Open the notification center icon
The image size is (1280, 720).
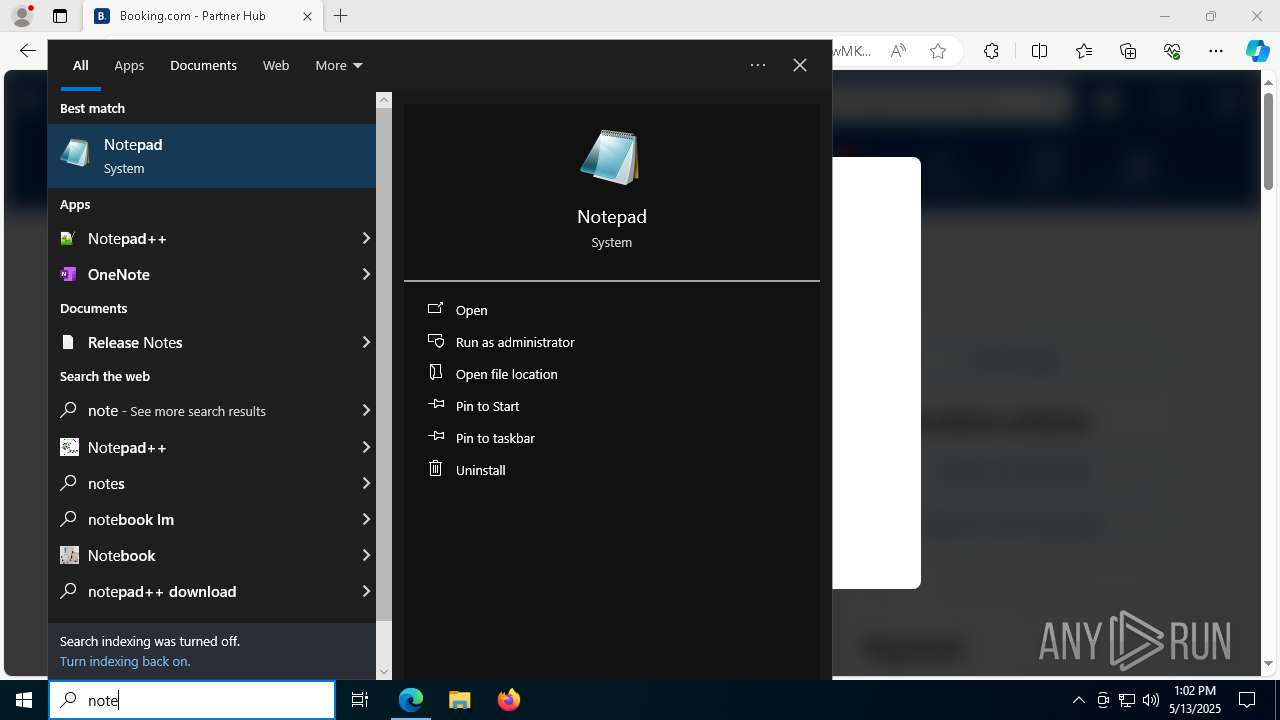[x=1247, y=700]
